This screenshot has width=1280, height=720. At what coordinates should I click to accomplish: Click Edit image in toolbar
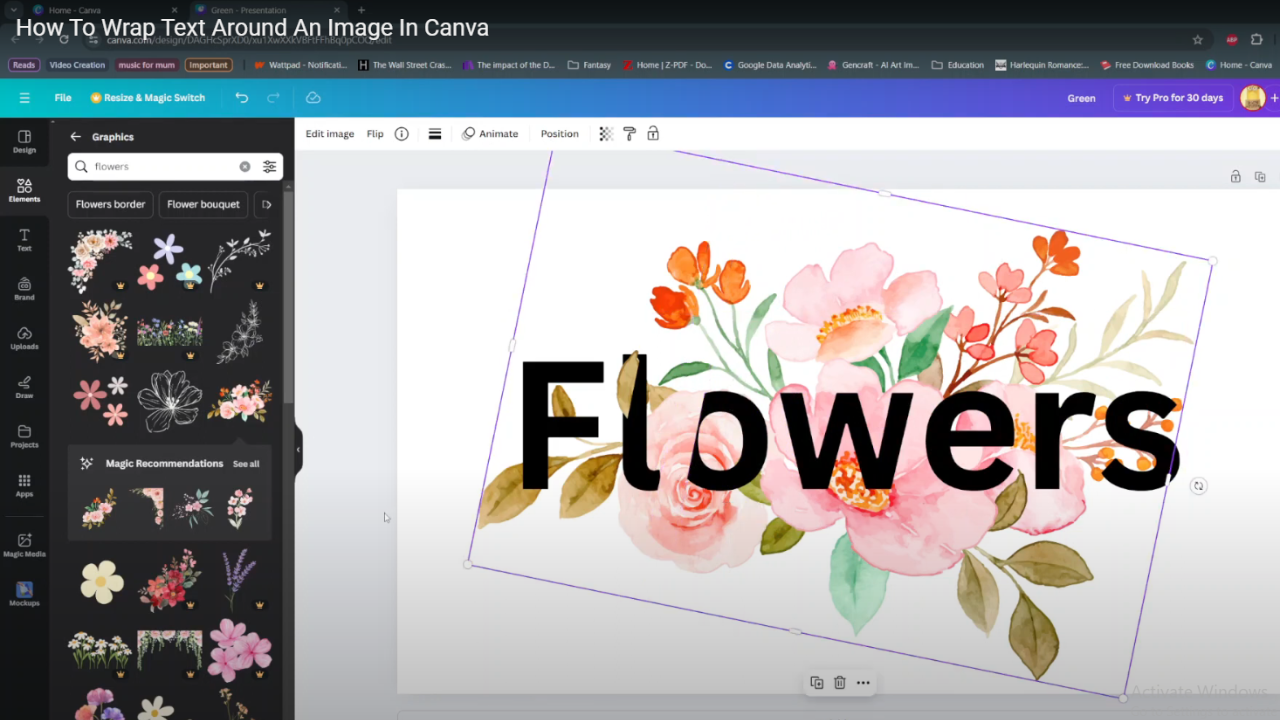coord(330,134)
